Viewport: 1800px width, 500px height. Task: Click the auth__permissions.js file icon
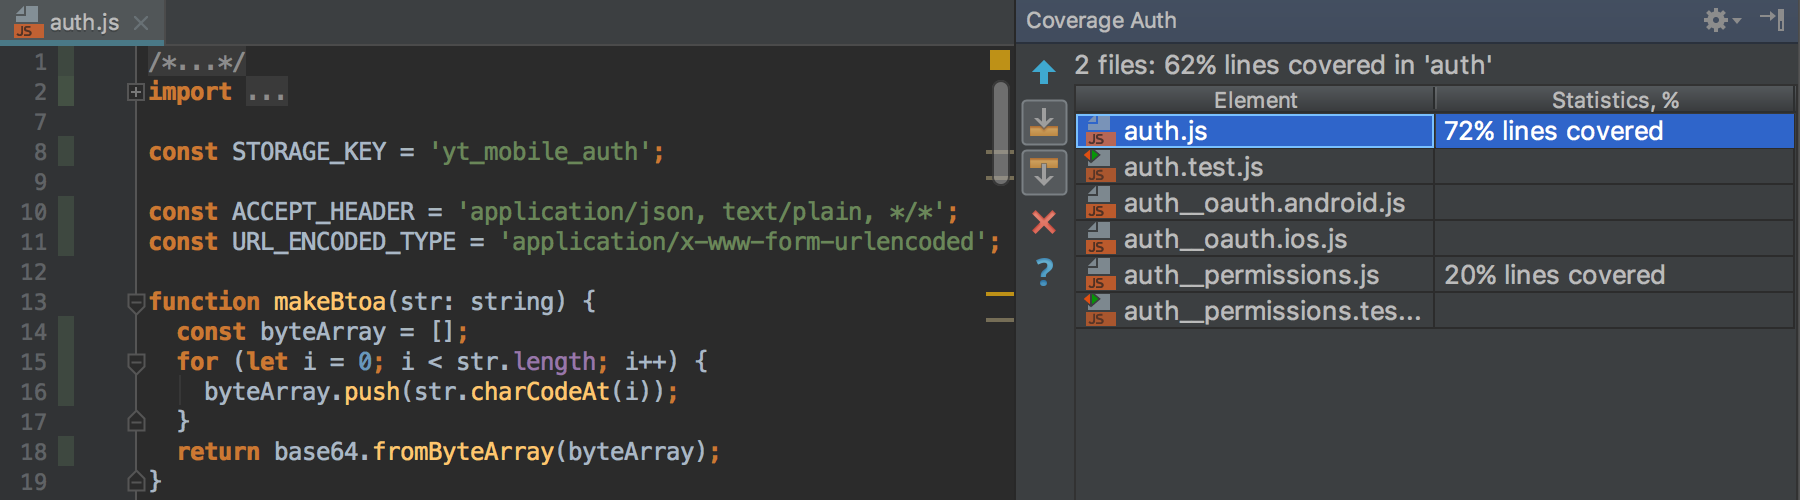(1100, 275)
